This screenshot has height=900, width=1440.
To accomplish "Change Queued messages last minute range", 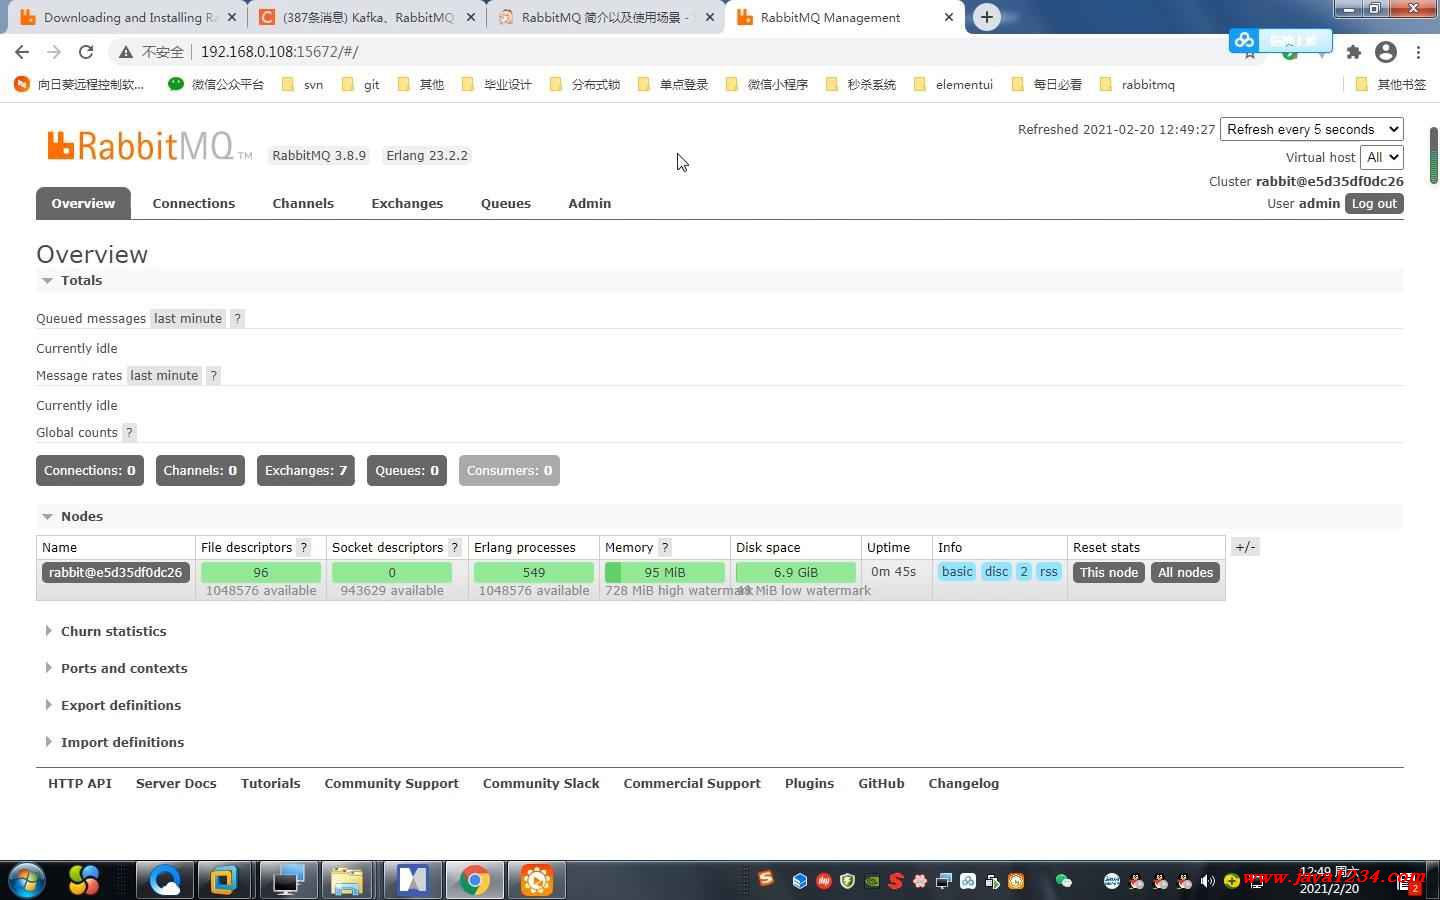I will [x=188, y=319].
